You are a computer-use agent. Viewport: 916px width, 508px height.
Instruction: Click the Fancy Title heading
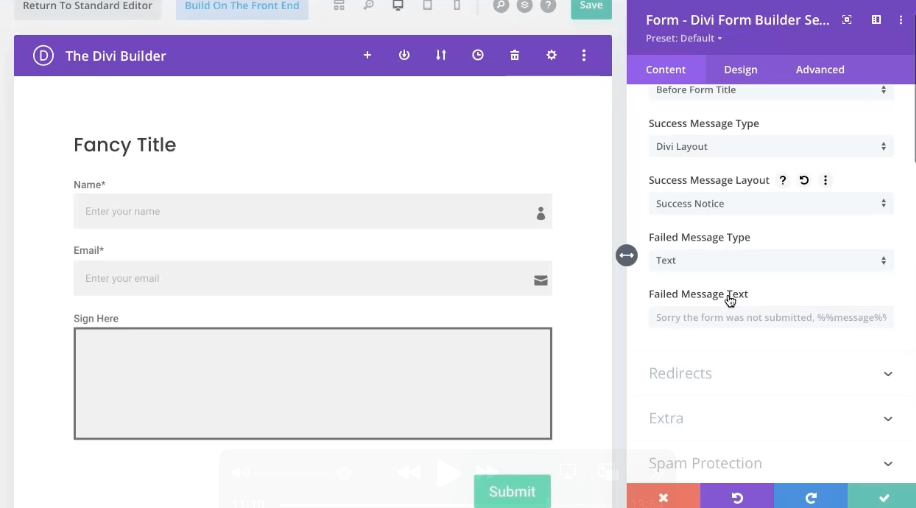click(124, 145)
